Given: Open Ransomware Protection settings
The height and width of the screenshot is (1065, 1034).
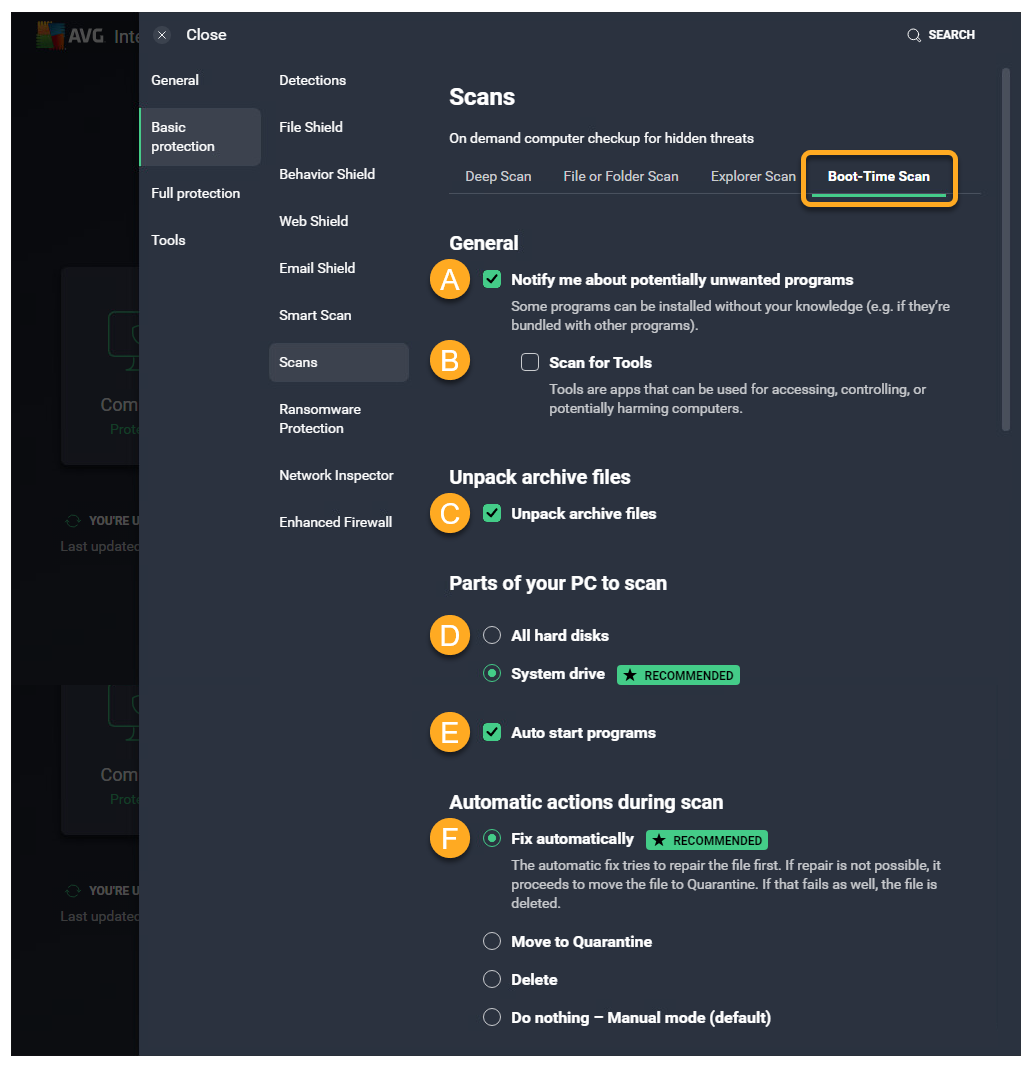Looking at the screenshot, I should tap(320, 419).
